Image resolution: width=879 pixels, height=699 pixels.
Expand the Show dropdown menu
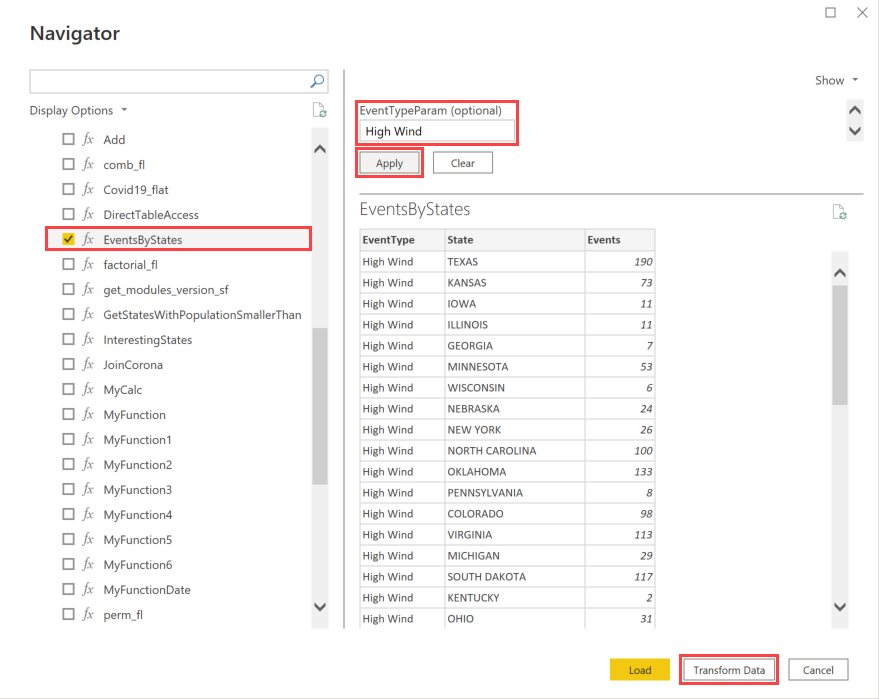tap(836, 81)
